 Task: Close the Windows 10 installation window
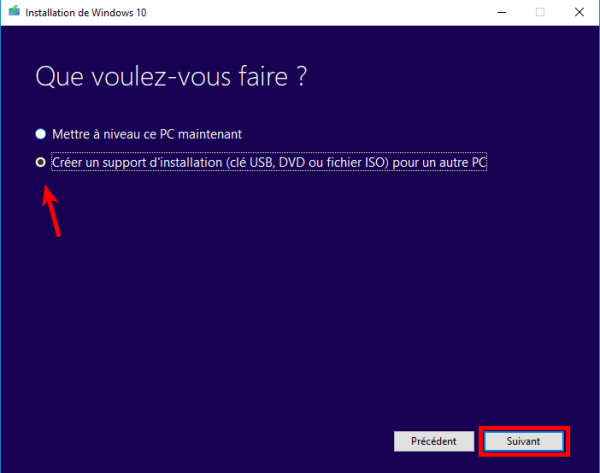point(580,12)
